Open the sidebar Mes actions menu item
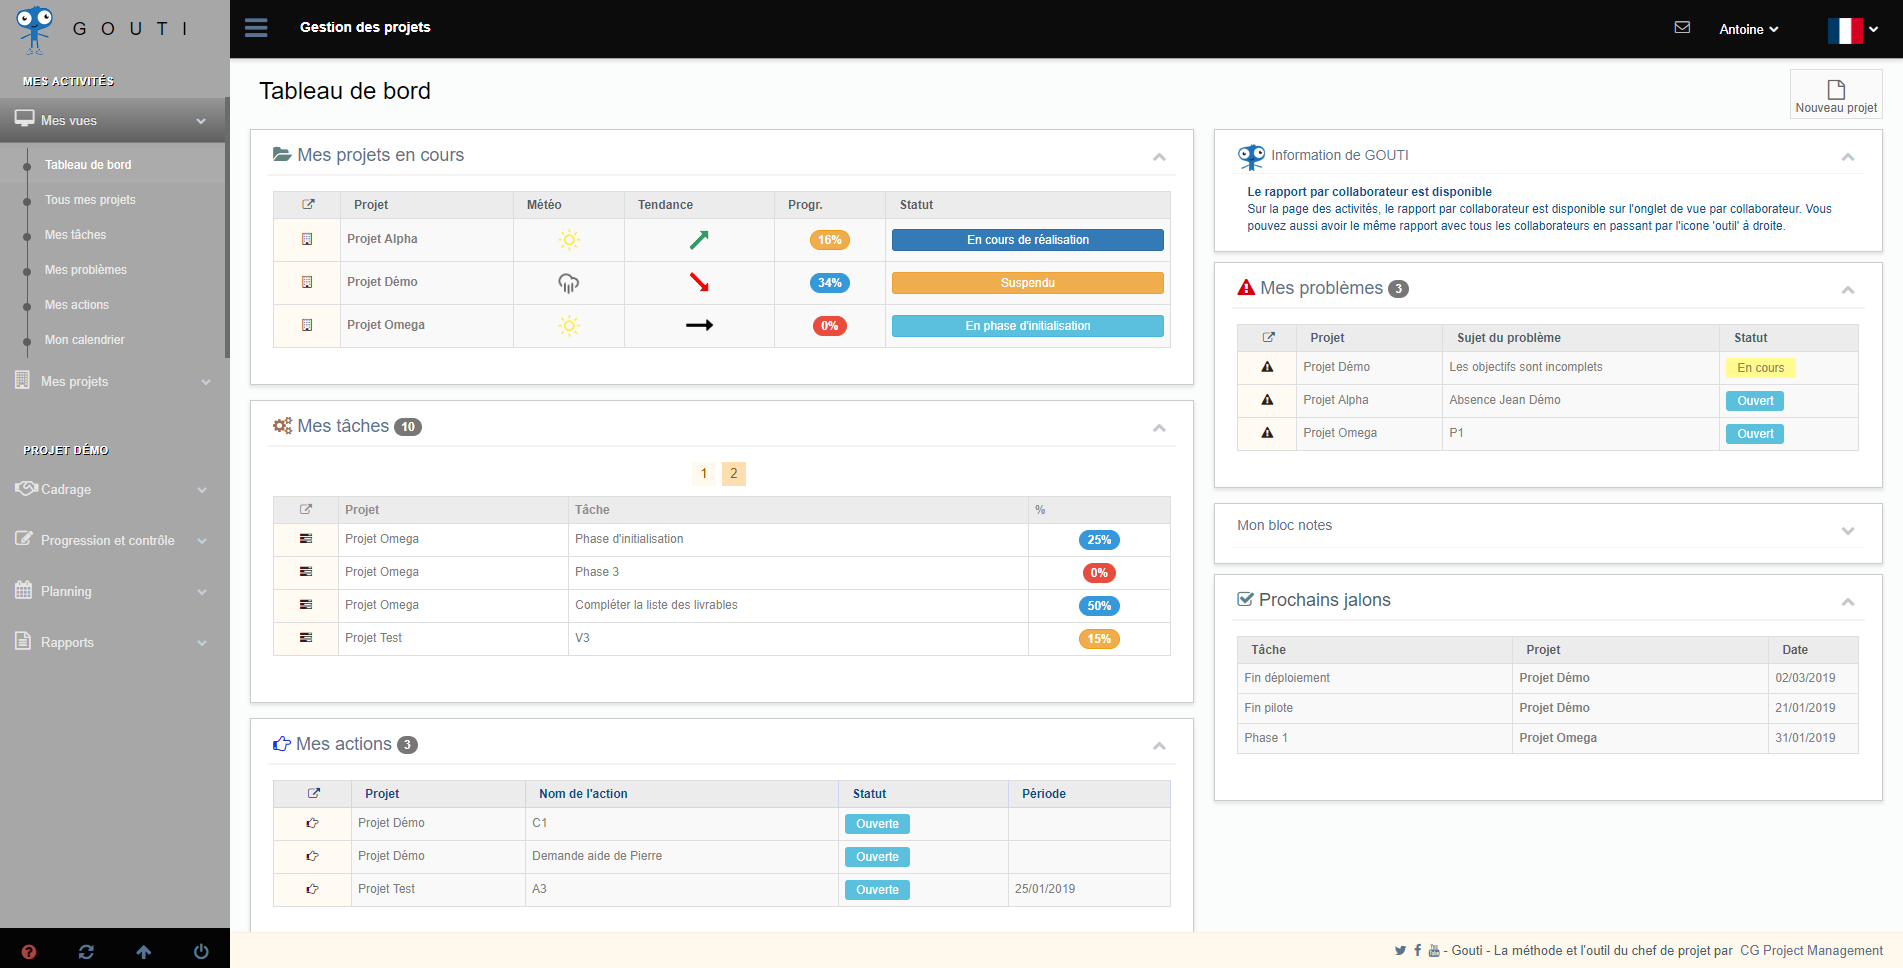The height and width of the screenshot is (968, 1903). click(x=77, y=305)
